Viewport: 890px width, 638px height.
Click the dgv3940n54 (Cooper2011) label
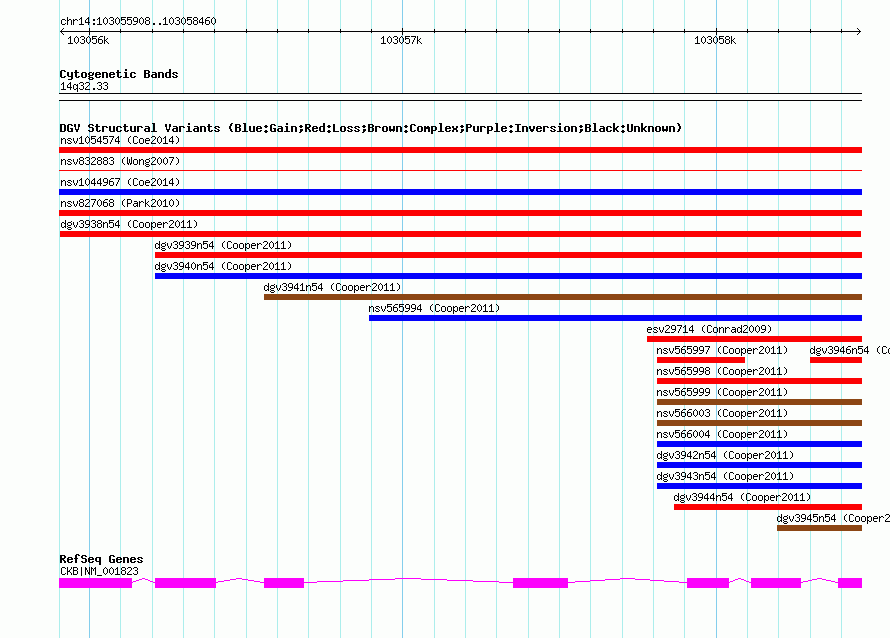coord(223,266)
